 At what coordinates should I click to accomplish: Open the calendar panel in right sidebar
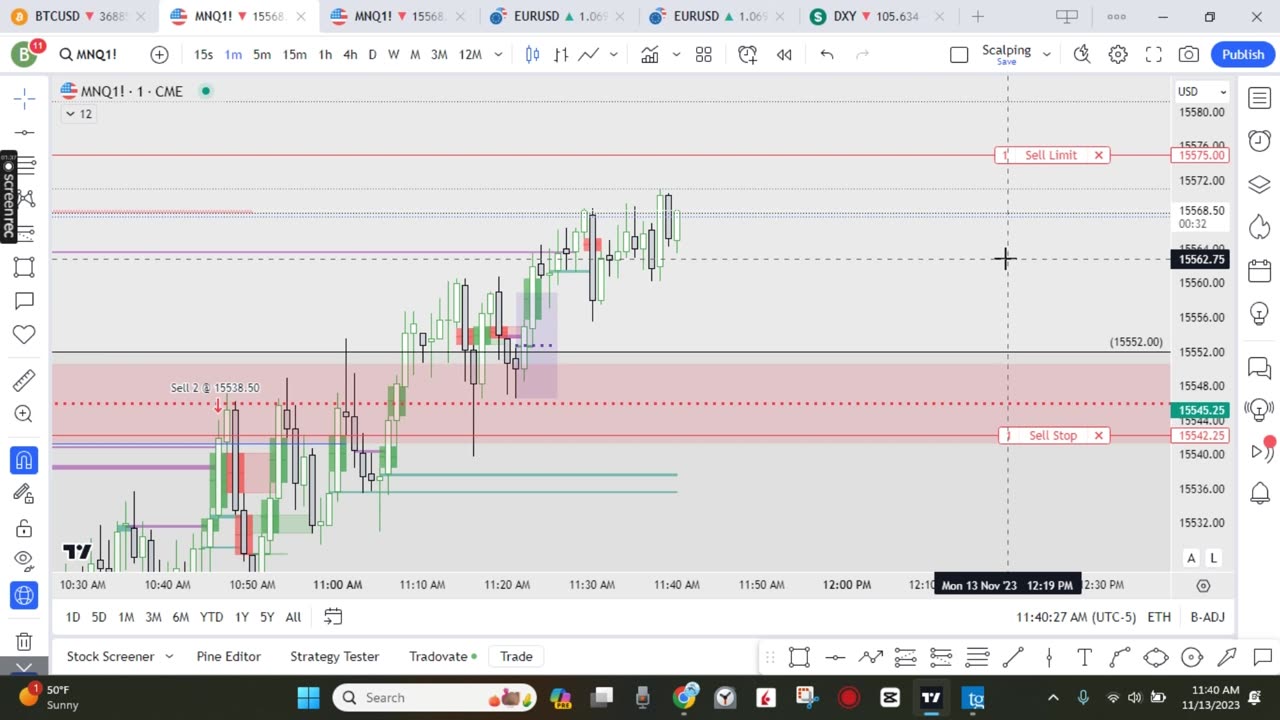click(x=1259, y=271)
